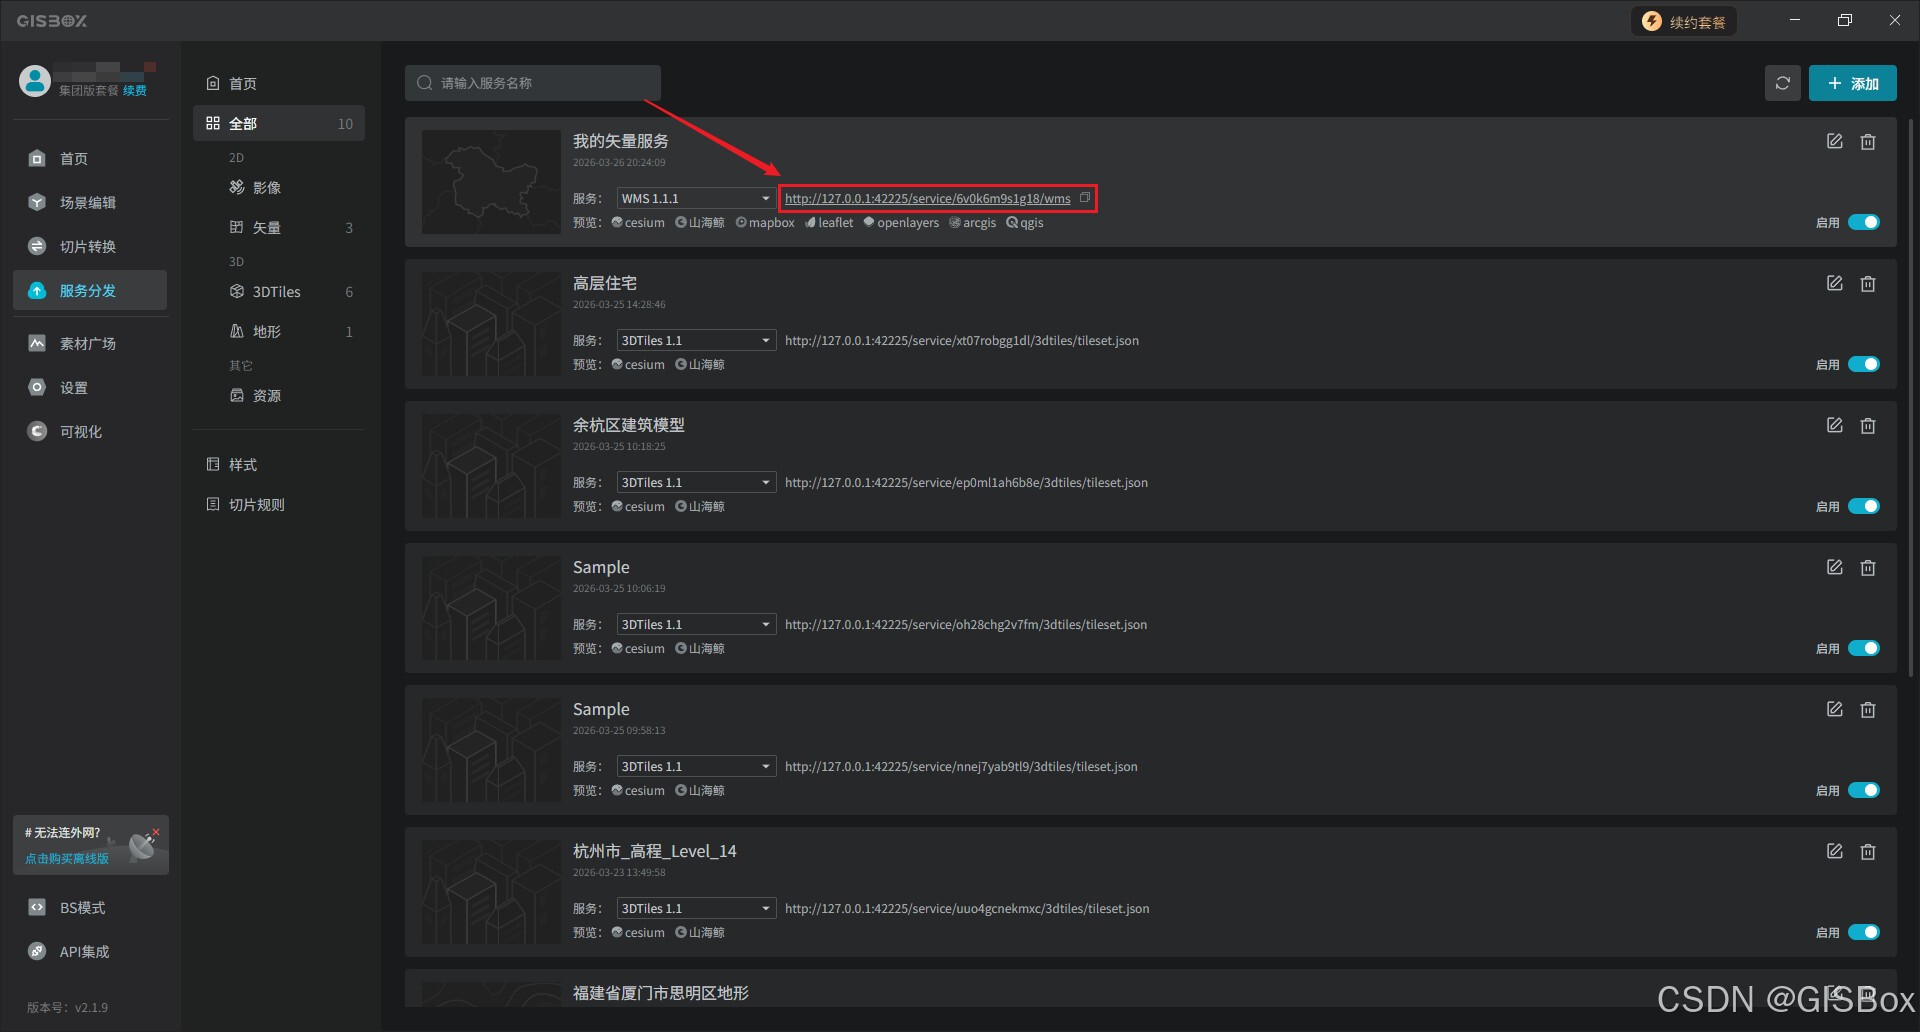
Task: Disable the 我的矢量服务 enable switch
Action: (1863, 222)
